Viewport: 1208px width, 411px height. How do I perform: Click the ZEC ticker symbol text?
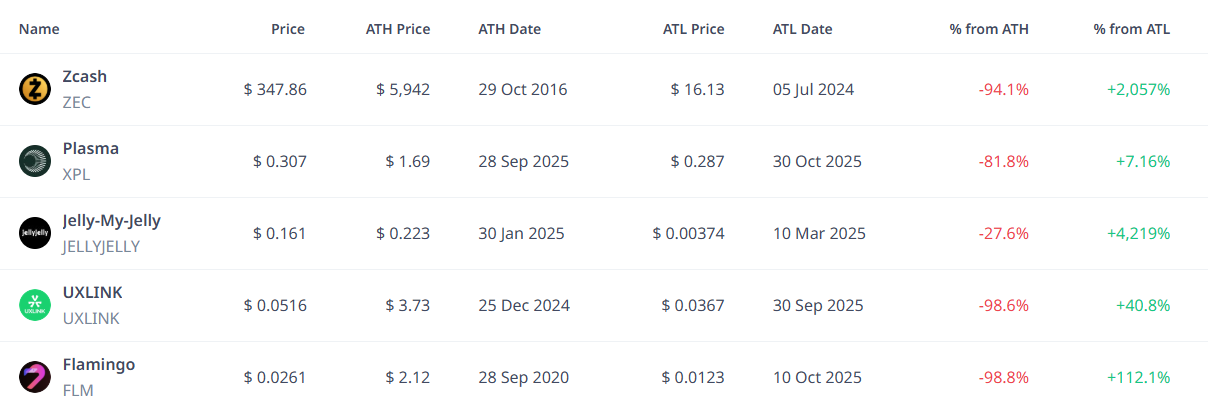click(x=76, y=102)
